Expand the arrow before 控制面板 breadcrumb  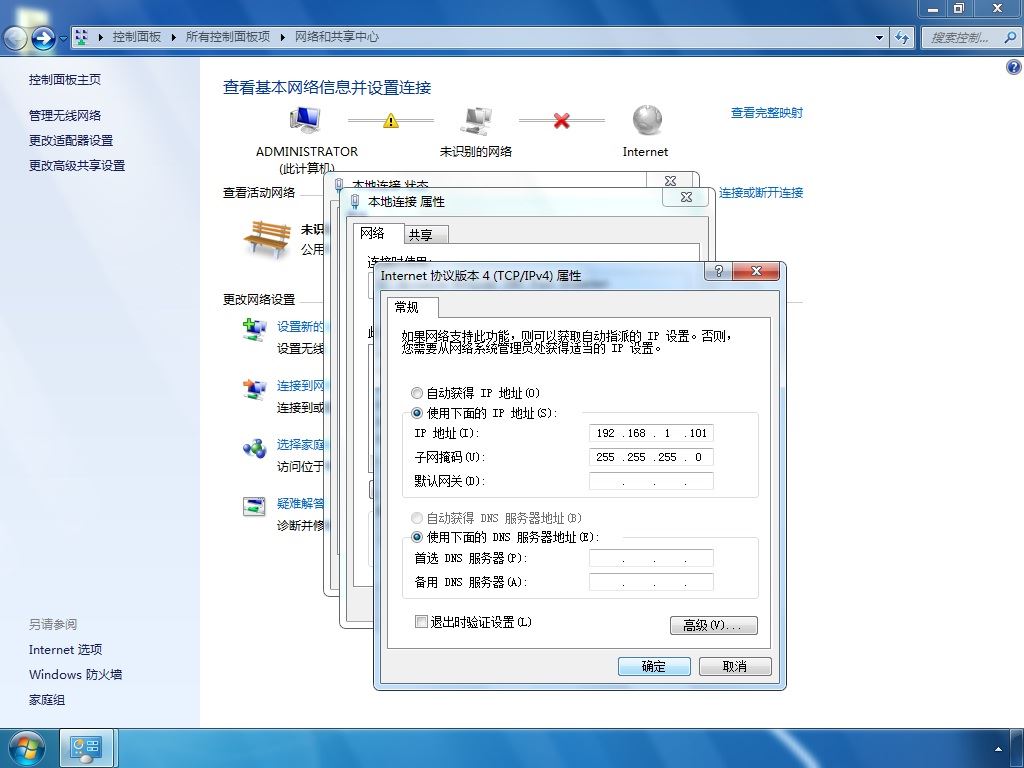[101, 37]
